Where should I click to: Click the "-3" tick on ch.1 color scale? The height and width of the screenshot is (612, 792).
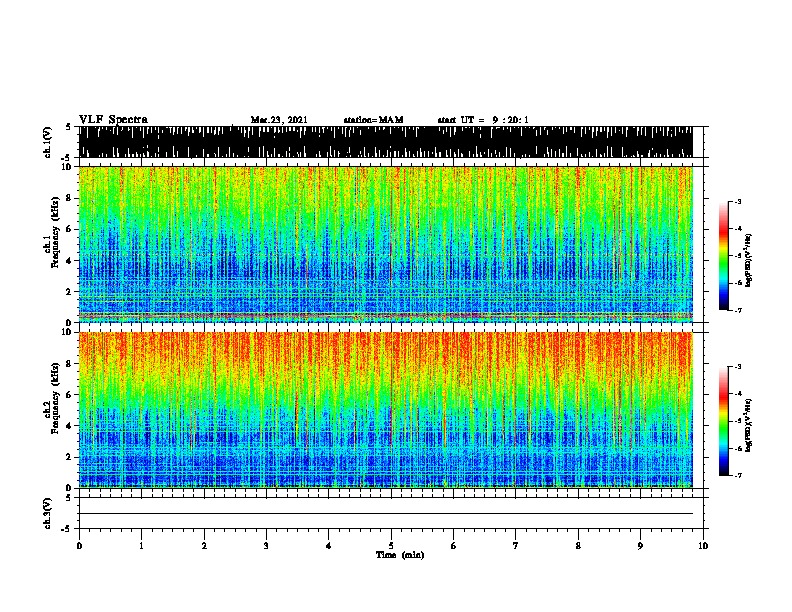tap(737, 201)
